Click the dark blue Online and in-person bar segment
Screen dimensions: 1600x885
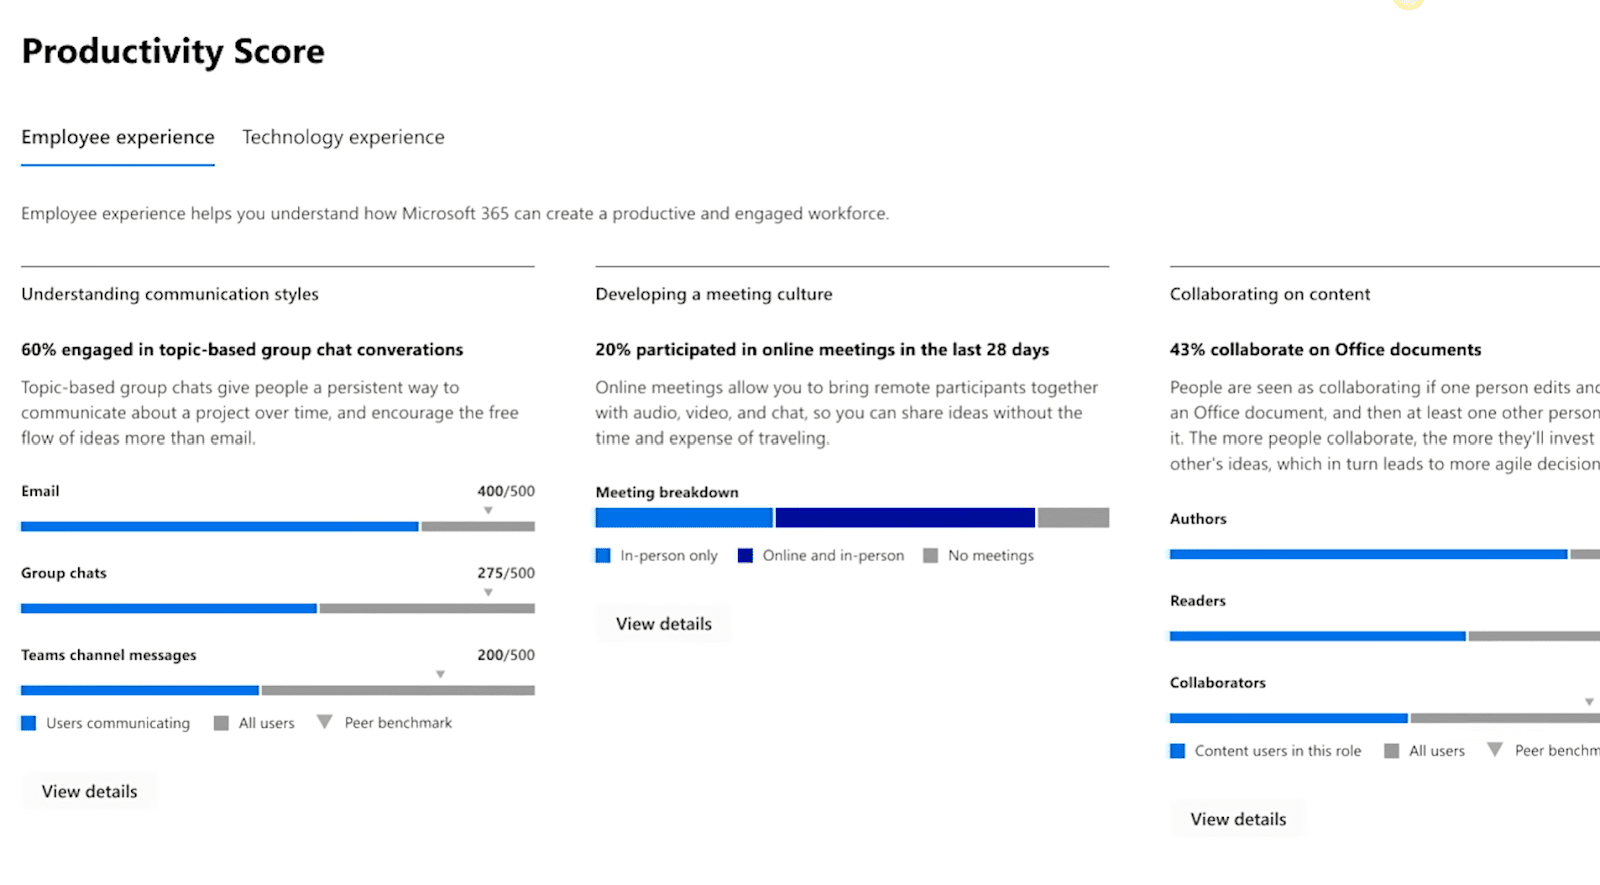pyautogui.click(x=905, y=518)
